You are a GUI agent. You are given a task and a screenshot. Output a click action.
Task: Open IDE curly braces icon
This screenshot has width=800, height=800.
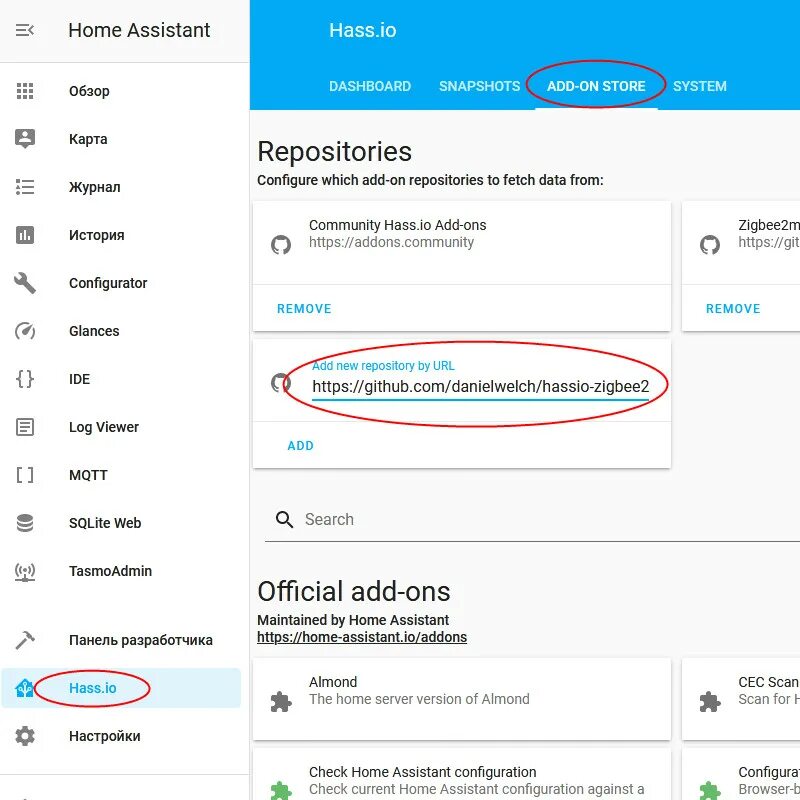point(24,379)
